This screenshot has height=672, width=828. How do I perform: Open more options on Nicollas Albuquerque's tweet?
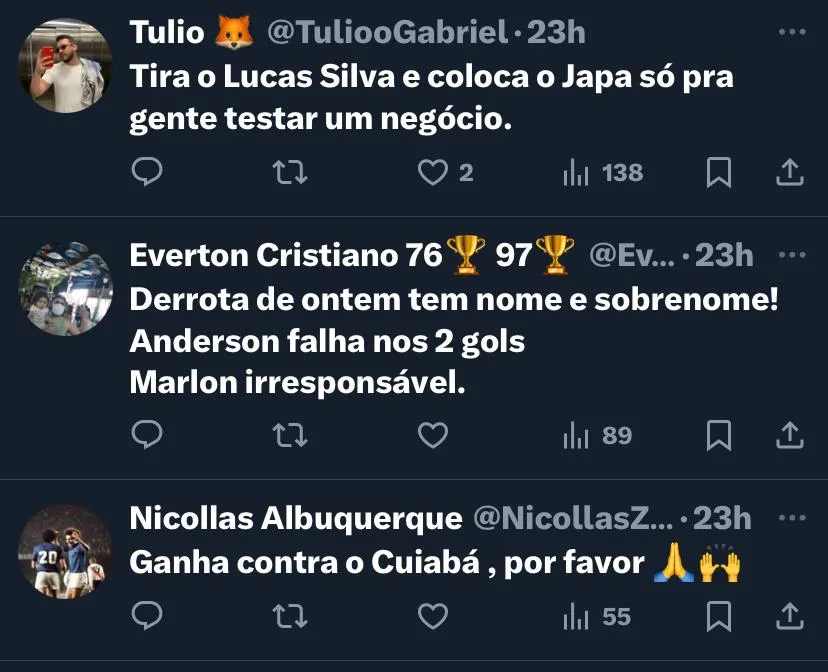point(792,517)
